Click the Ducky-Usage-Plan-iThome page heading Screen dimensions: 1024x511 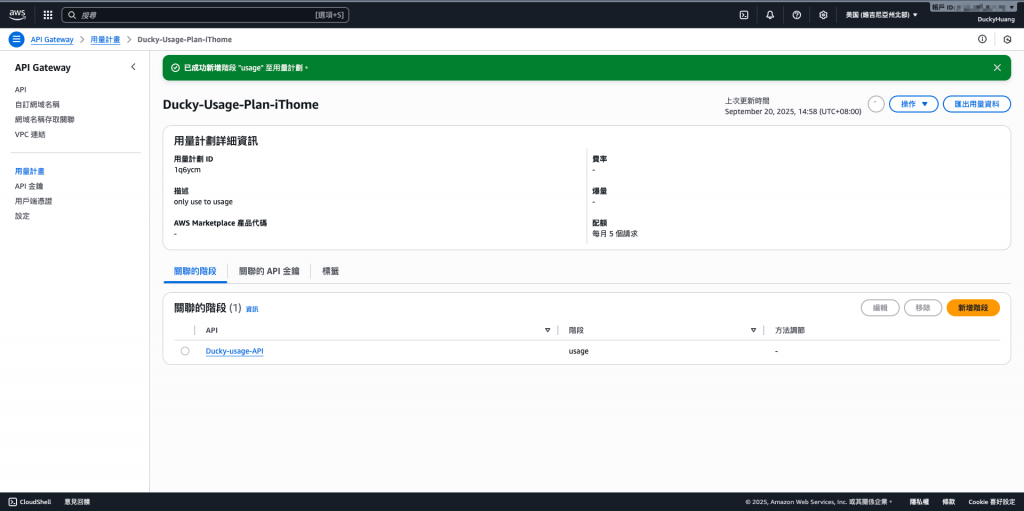point(240,105)
